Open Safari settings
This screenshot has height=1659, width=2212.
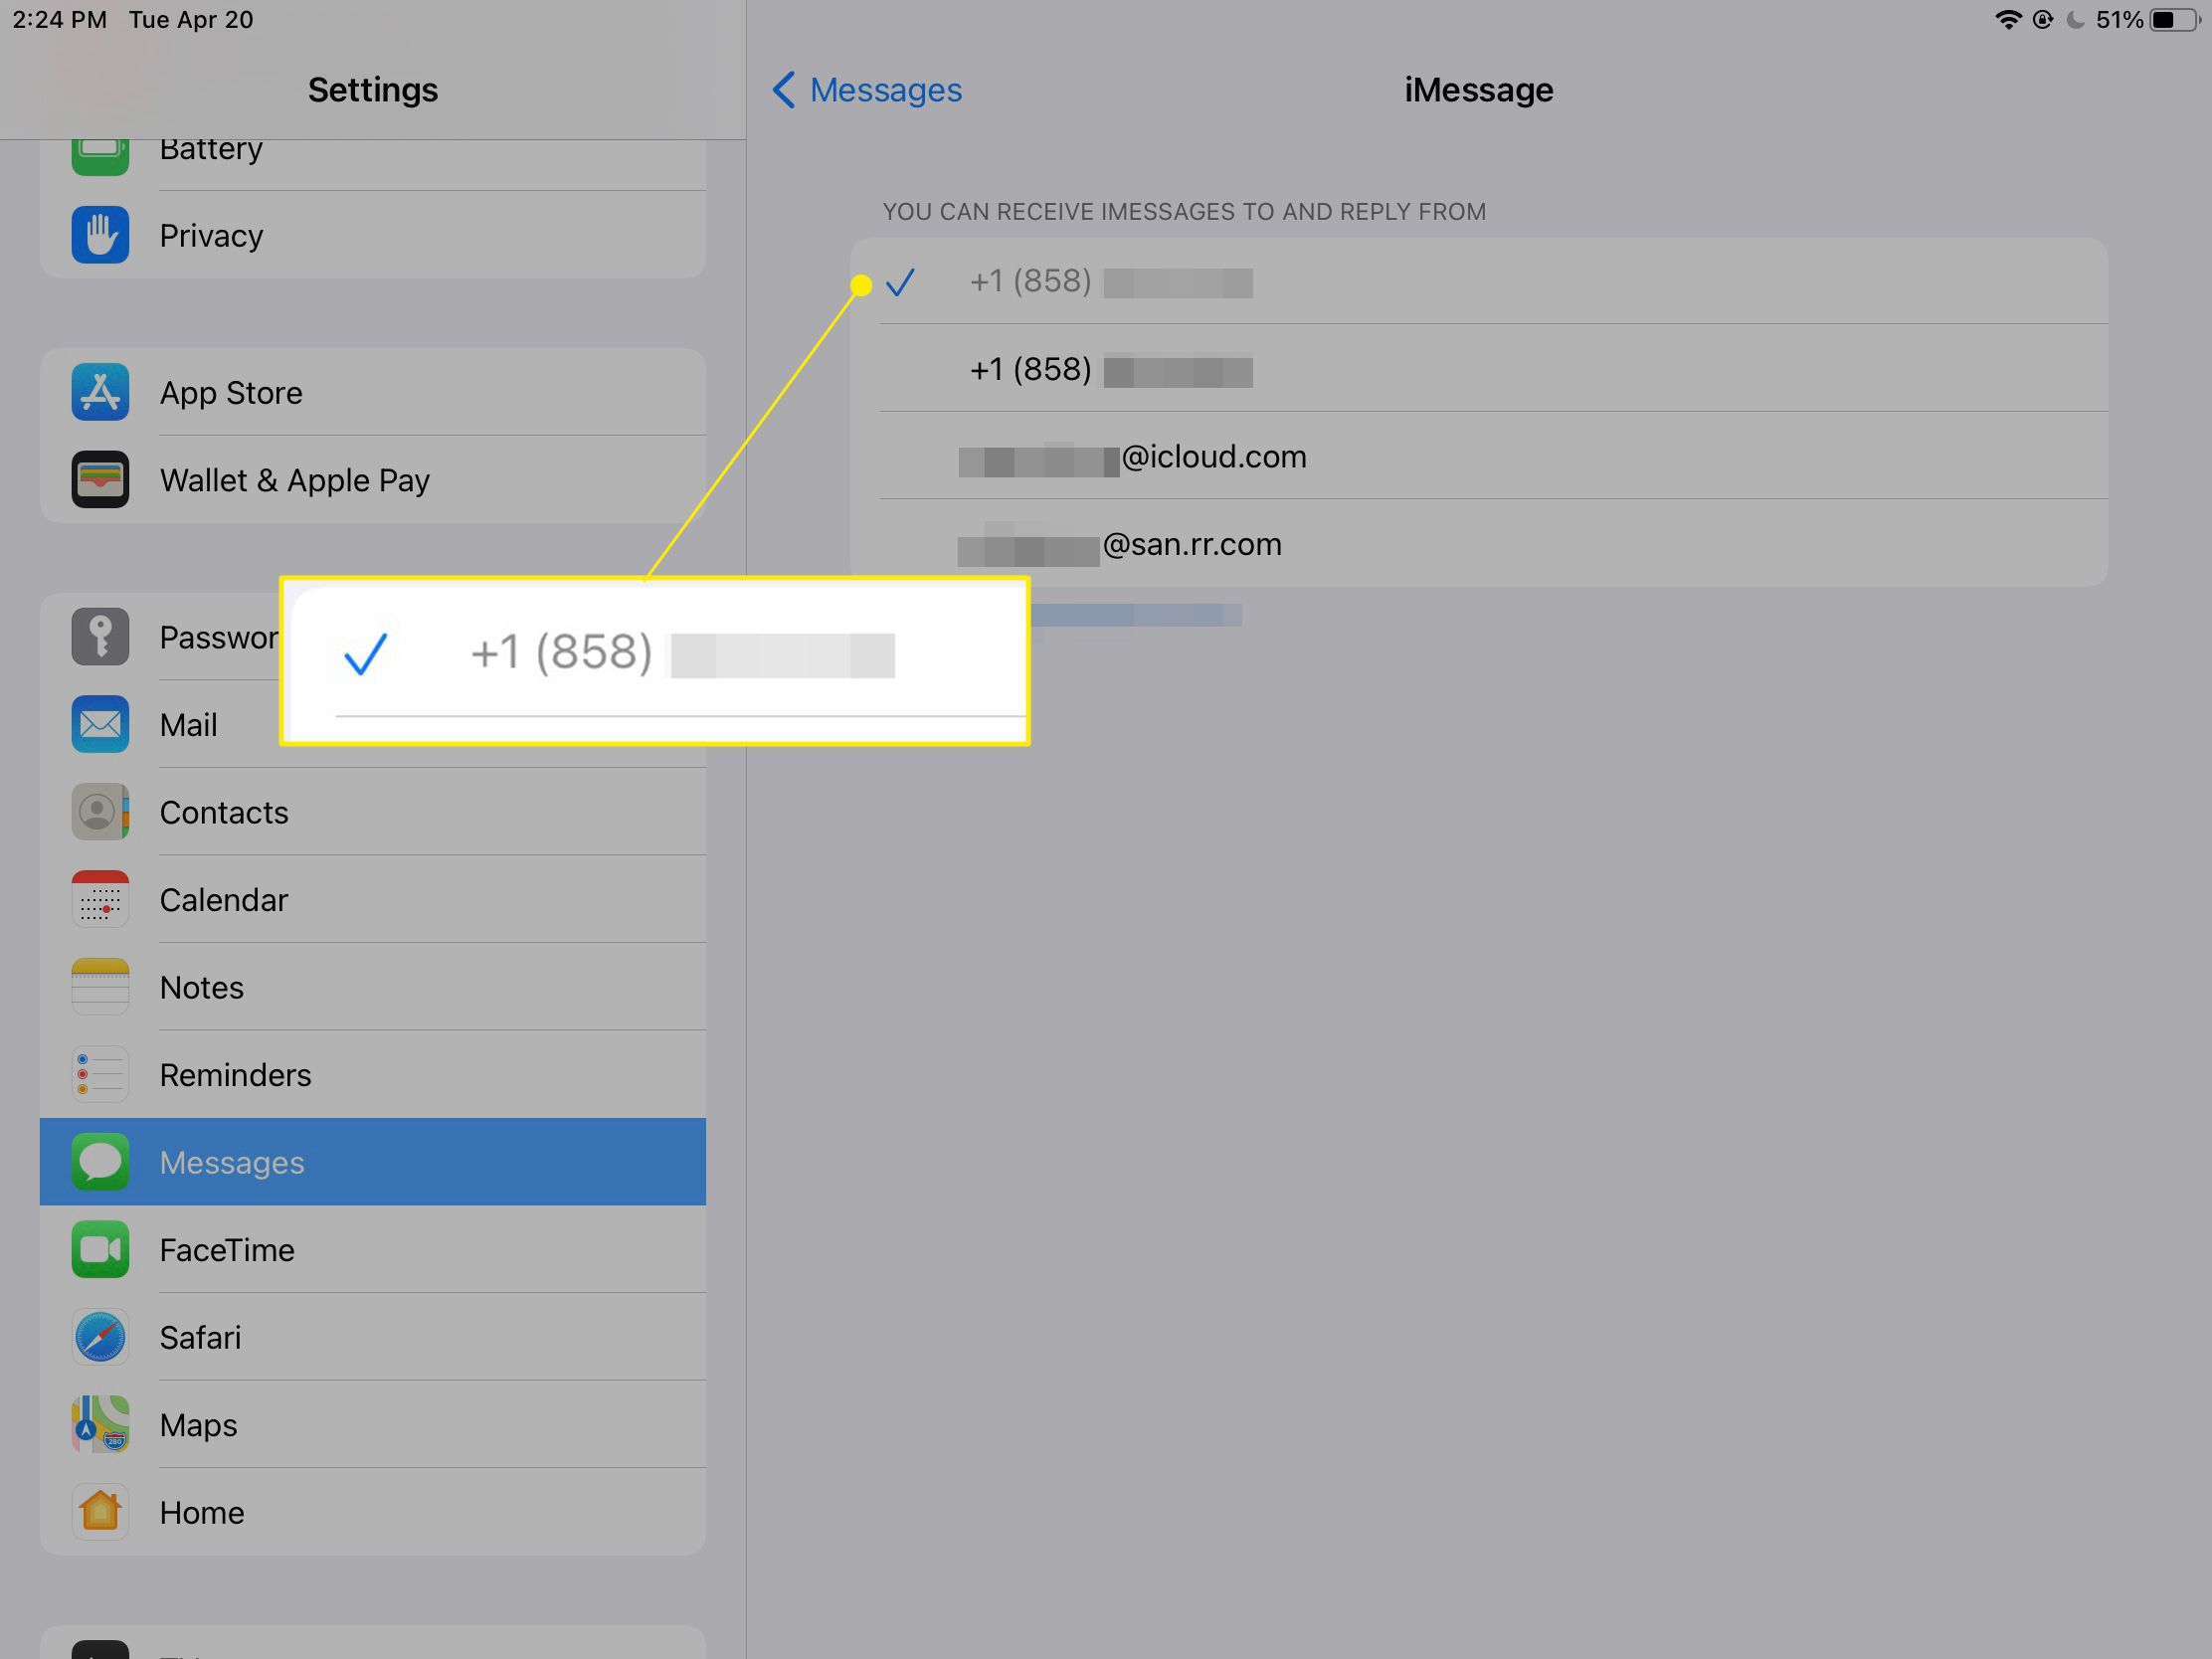tap(373, 1336)
